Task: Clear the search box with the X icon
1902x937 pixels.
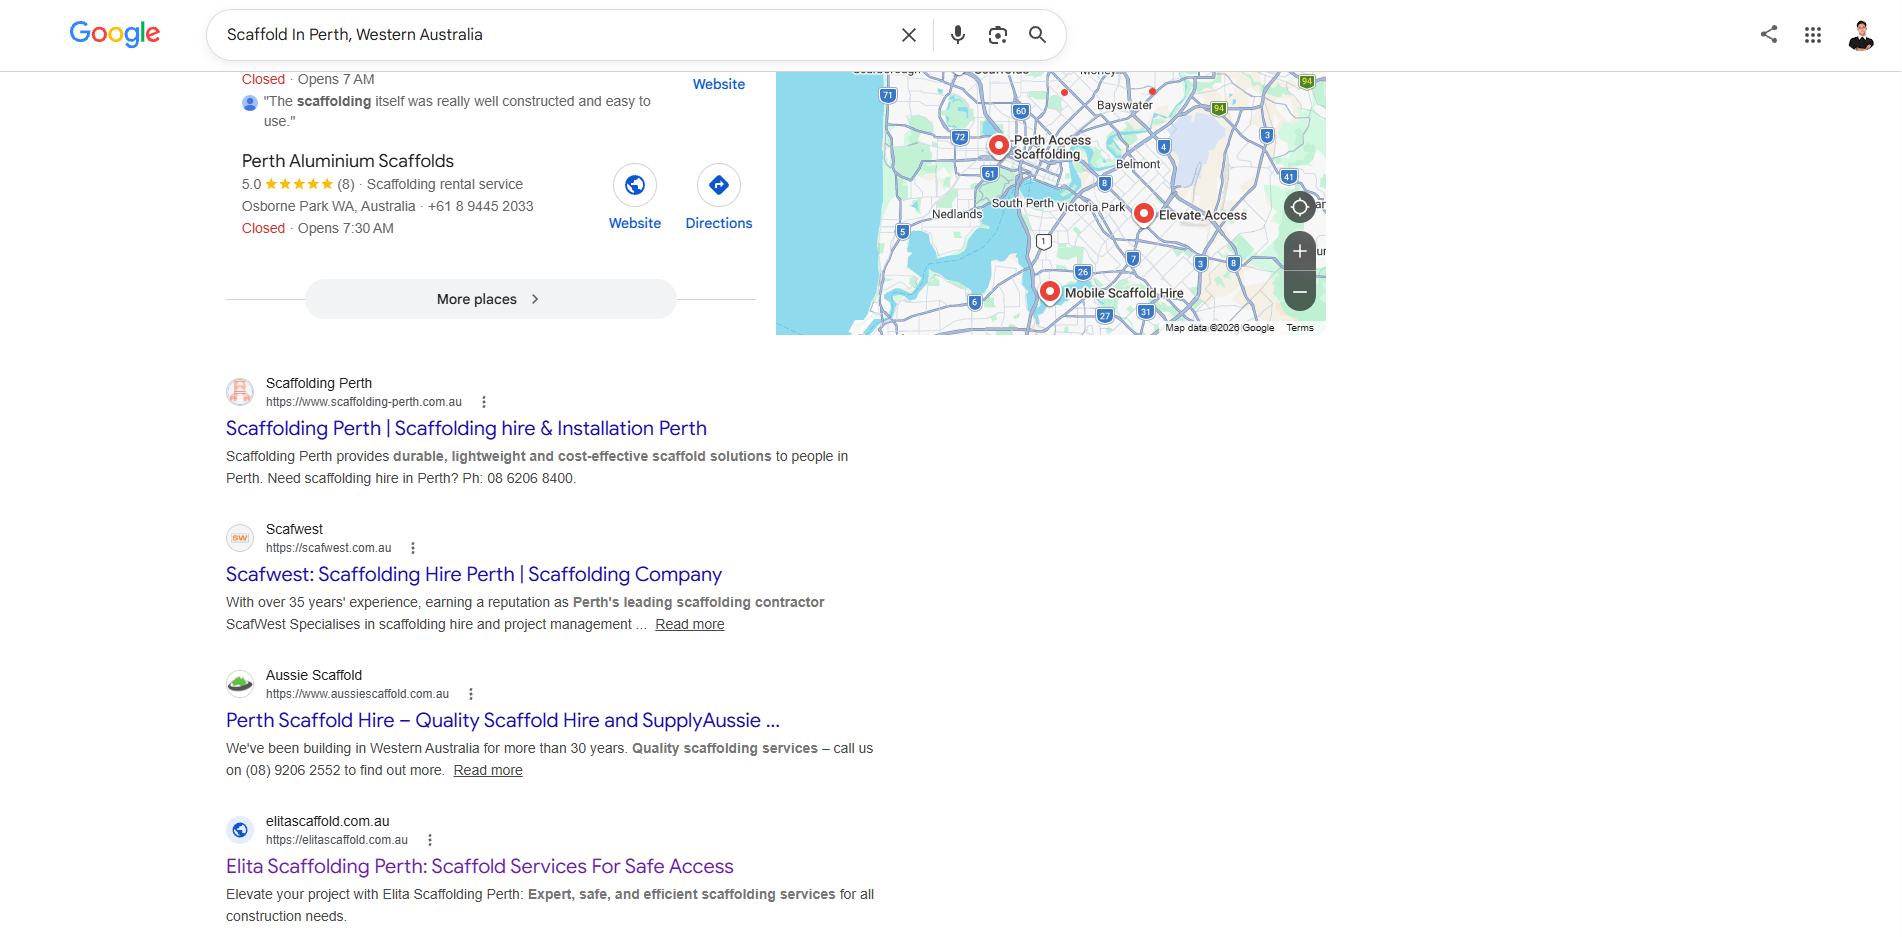Action: tap(909, 35)
